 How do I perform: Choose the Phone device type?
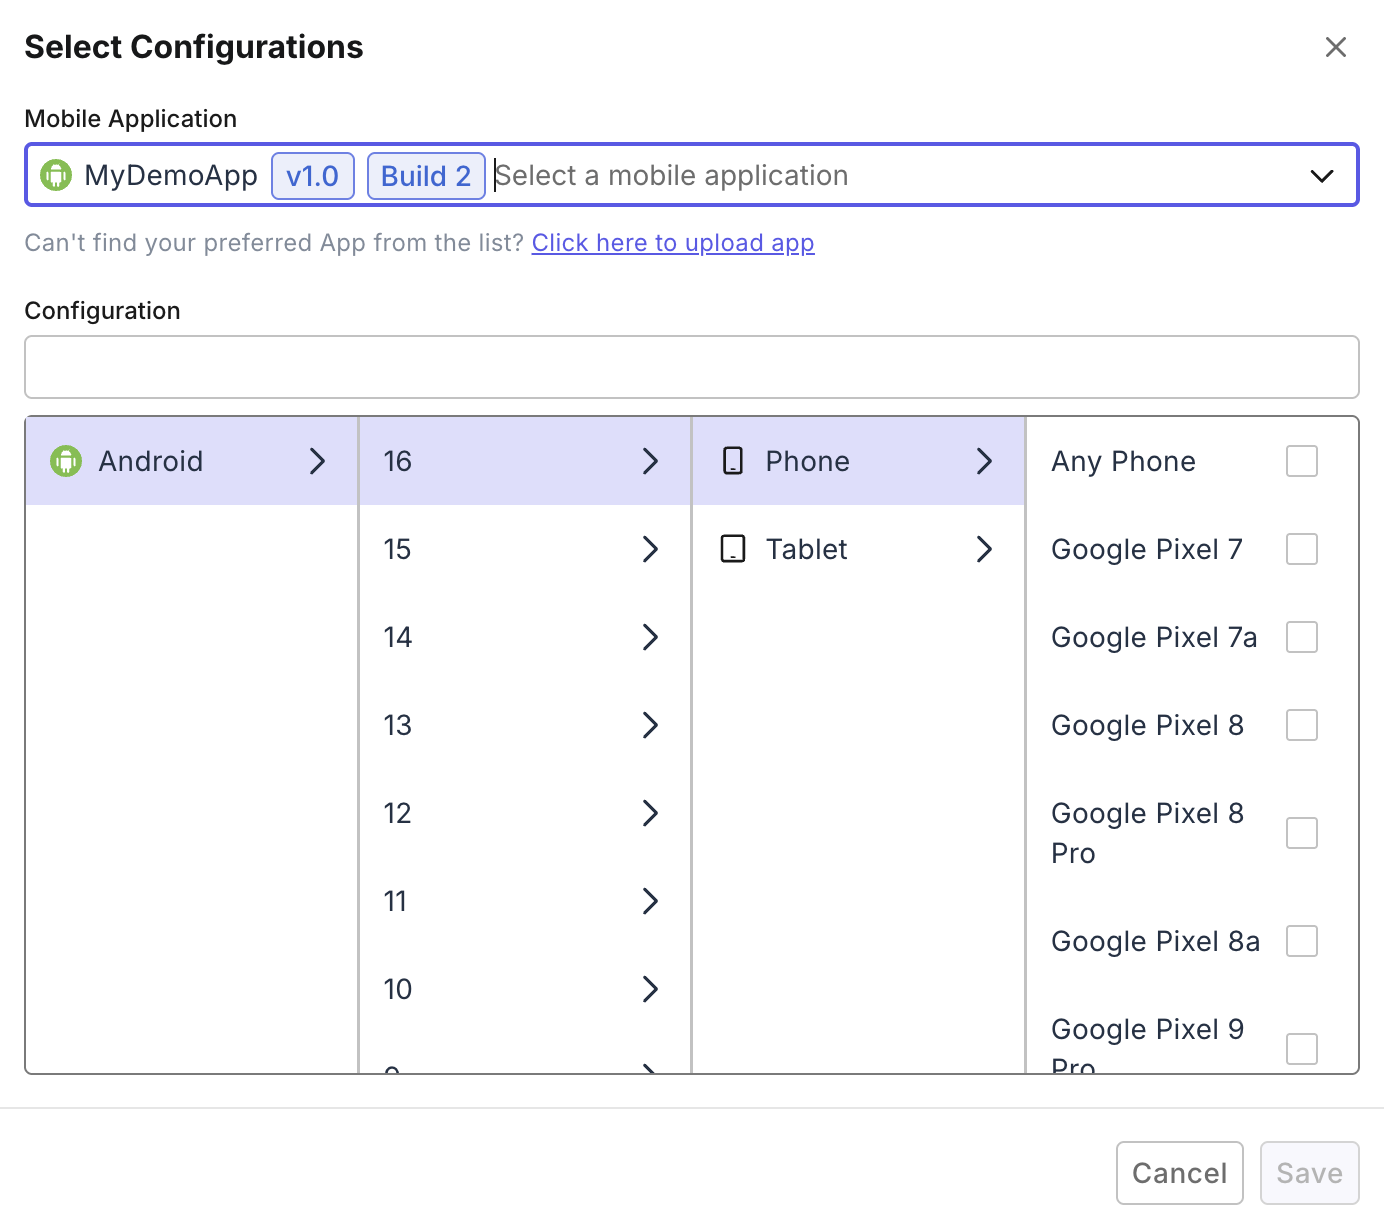pyautogui.click(x=859, y=461)
